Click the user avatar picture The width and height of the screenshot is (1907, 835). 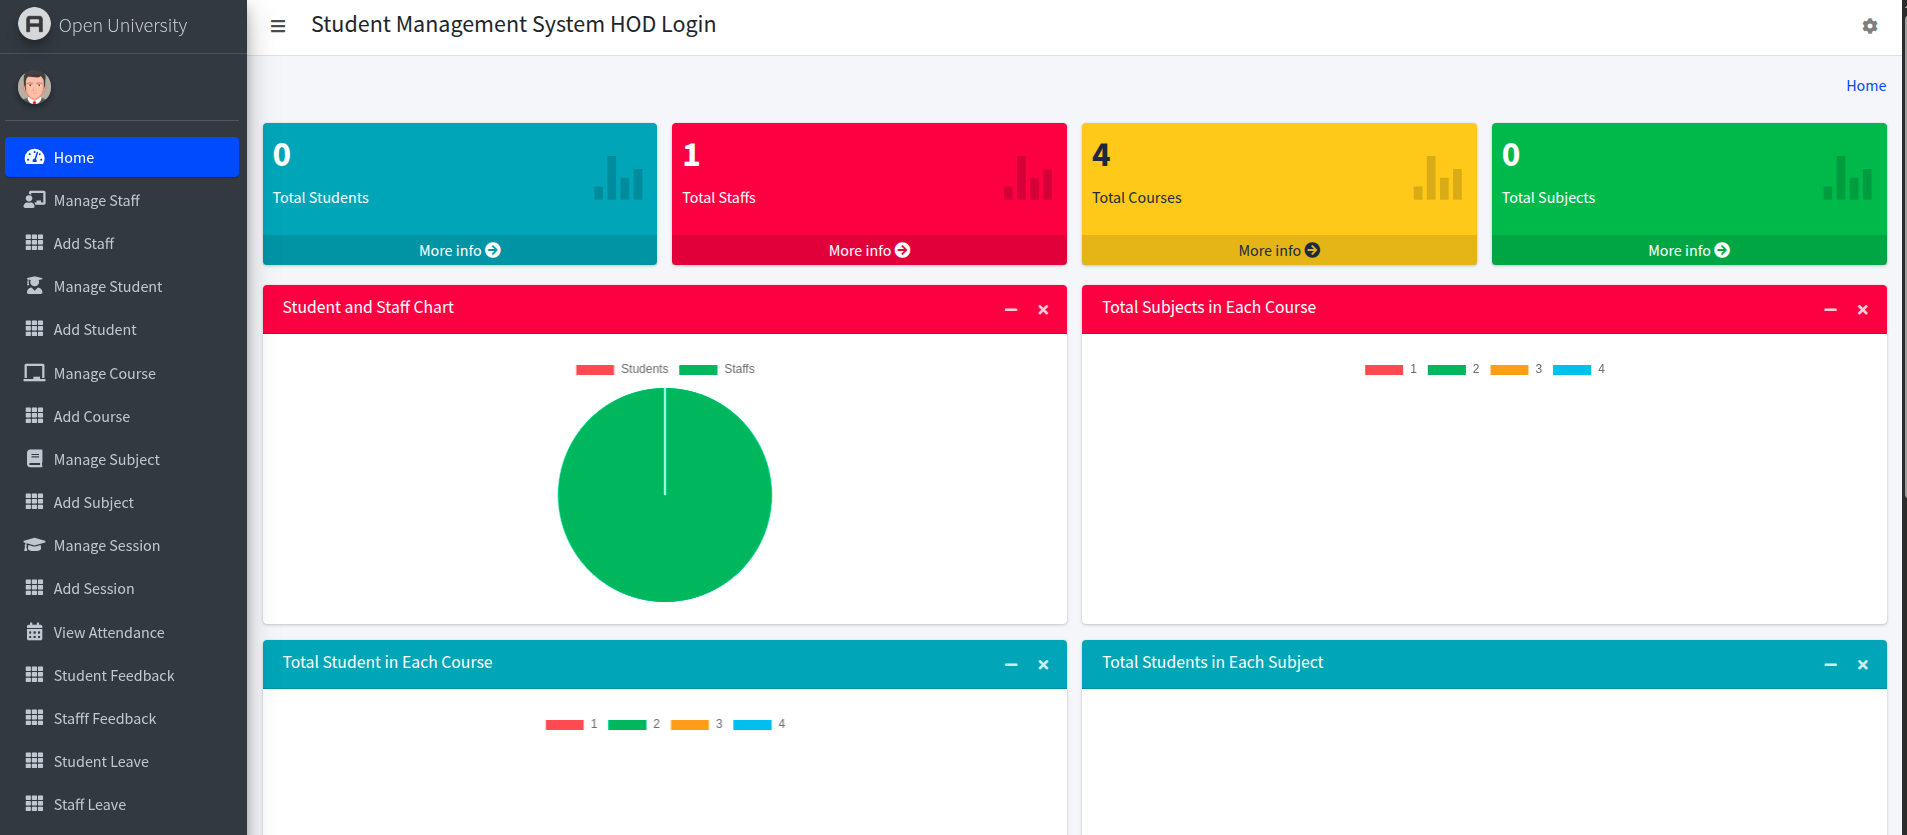(x=34, y=88)
